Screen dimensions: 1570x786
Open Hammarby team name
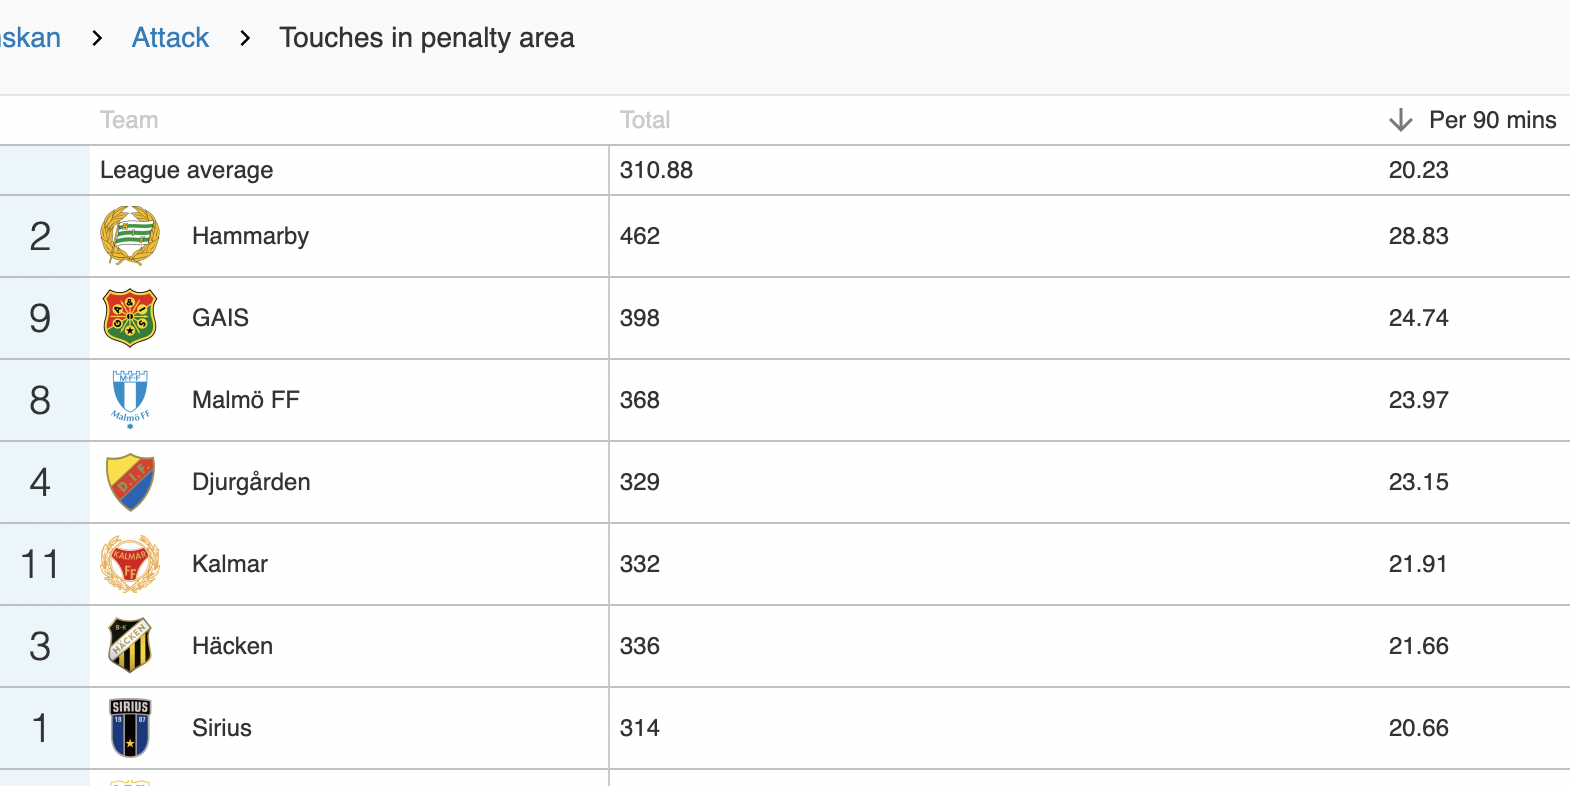250,236
